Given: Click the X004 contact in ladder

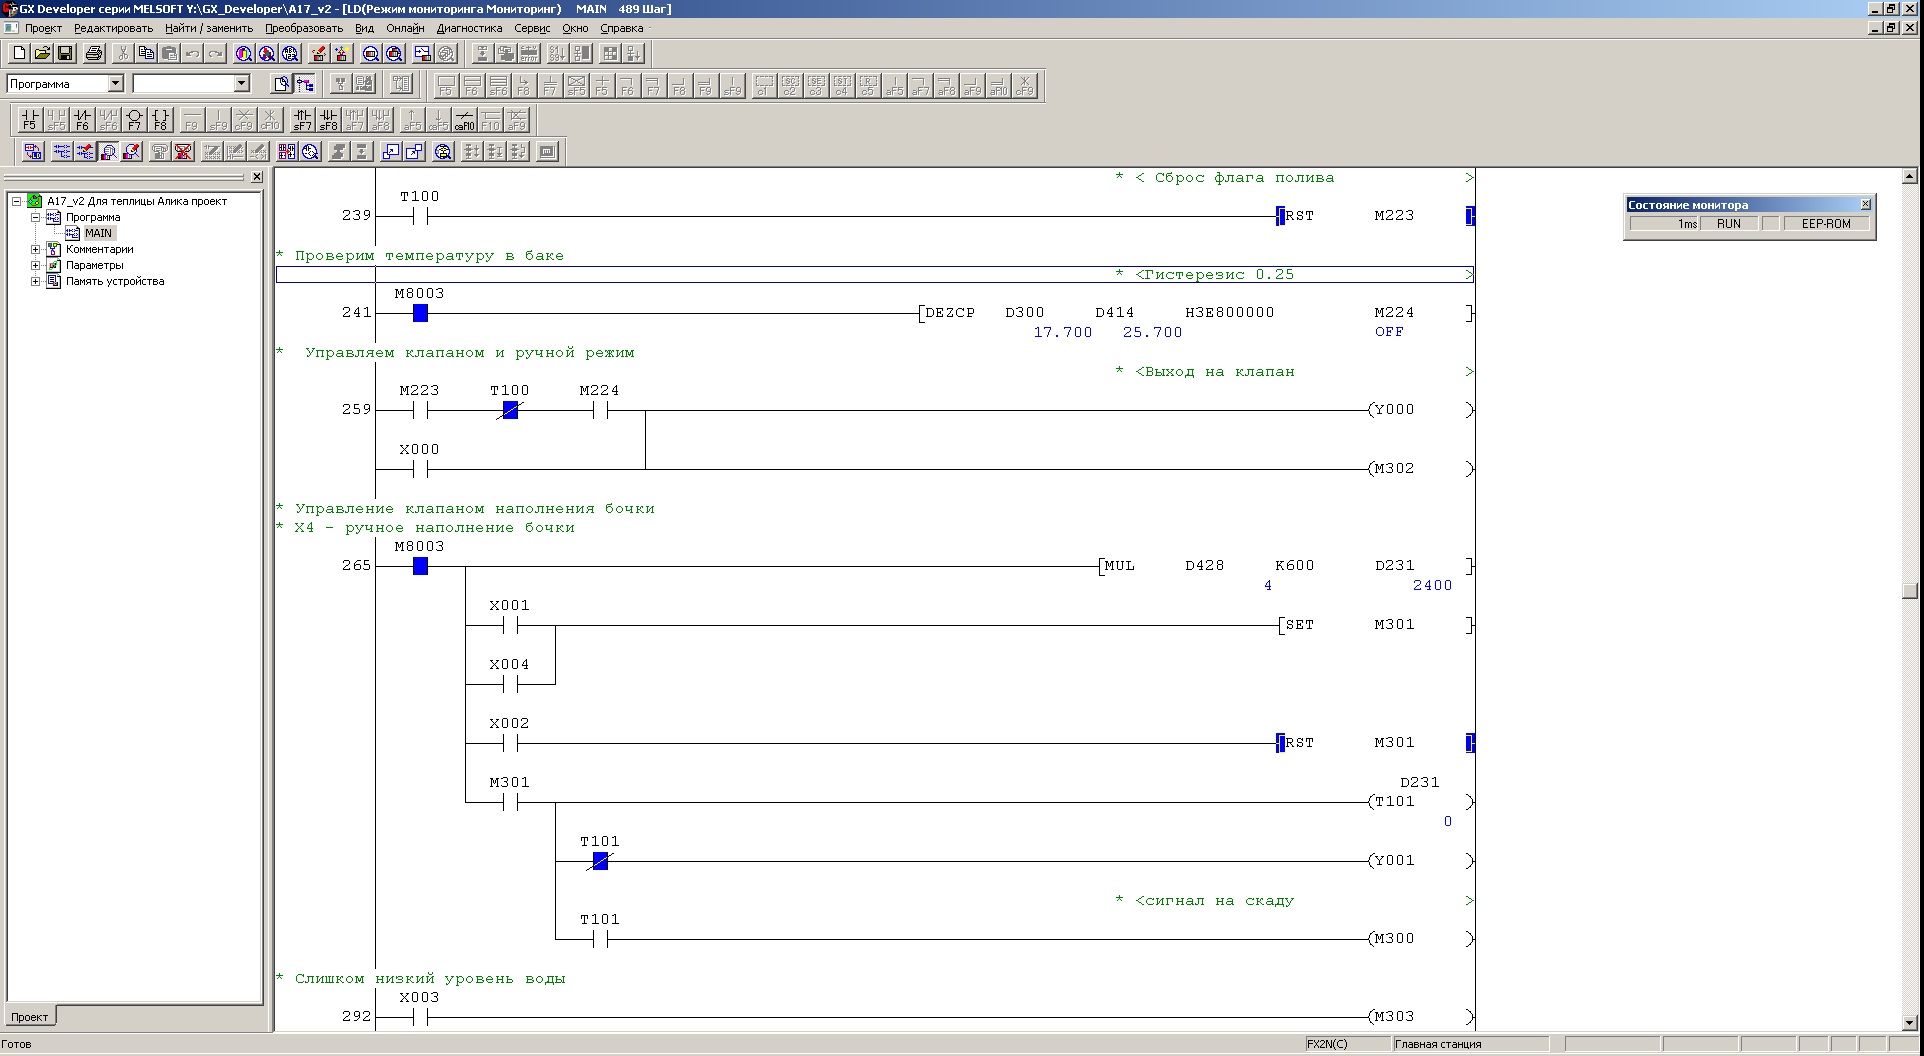Looking at the screenshot, I should [x=510, y=684].
